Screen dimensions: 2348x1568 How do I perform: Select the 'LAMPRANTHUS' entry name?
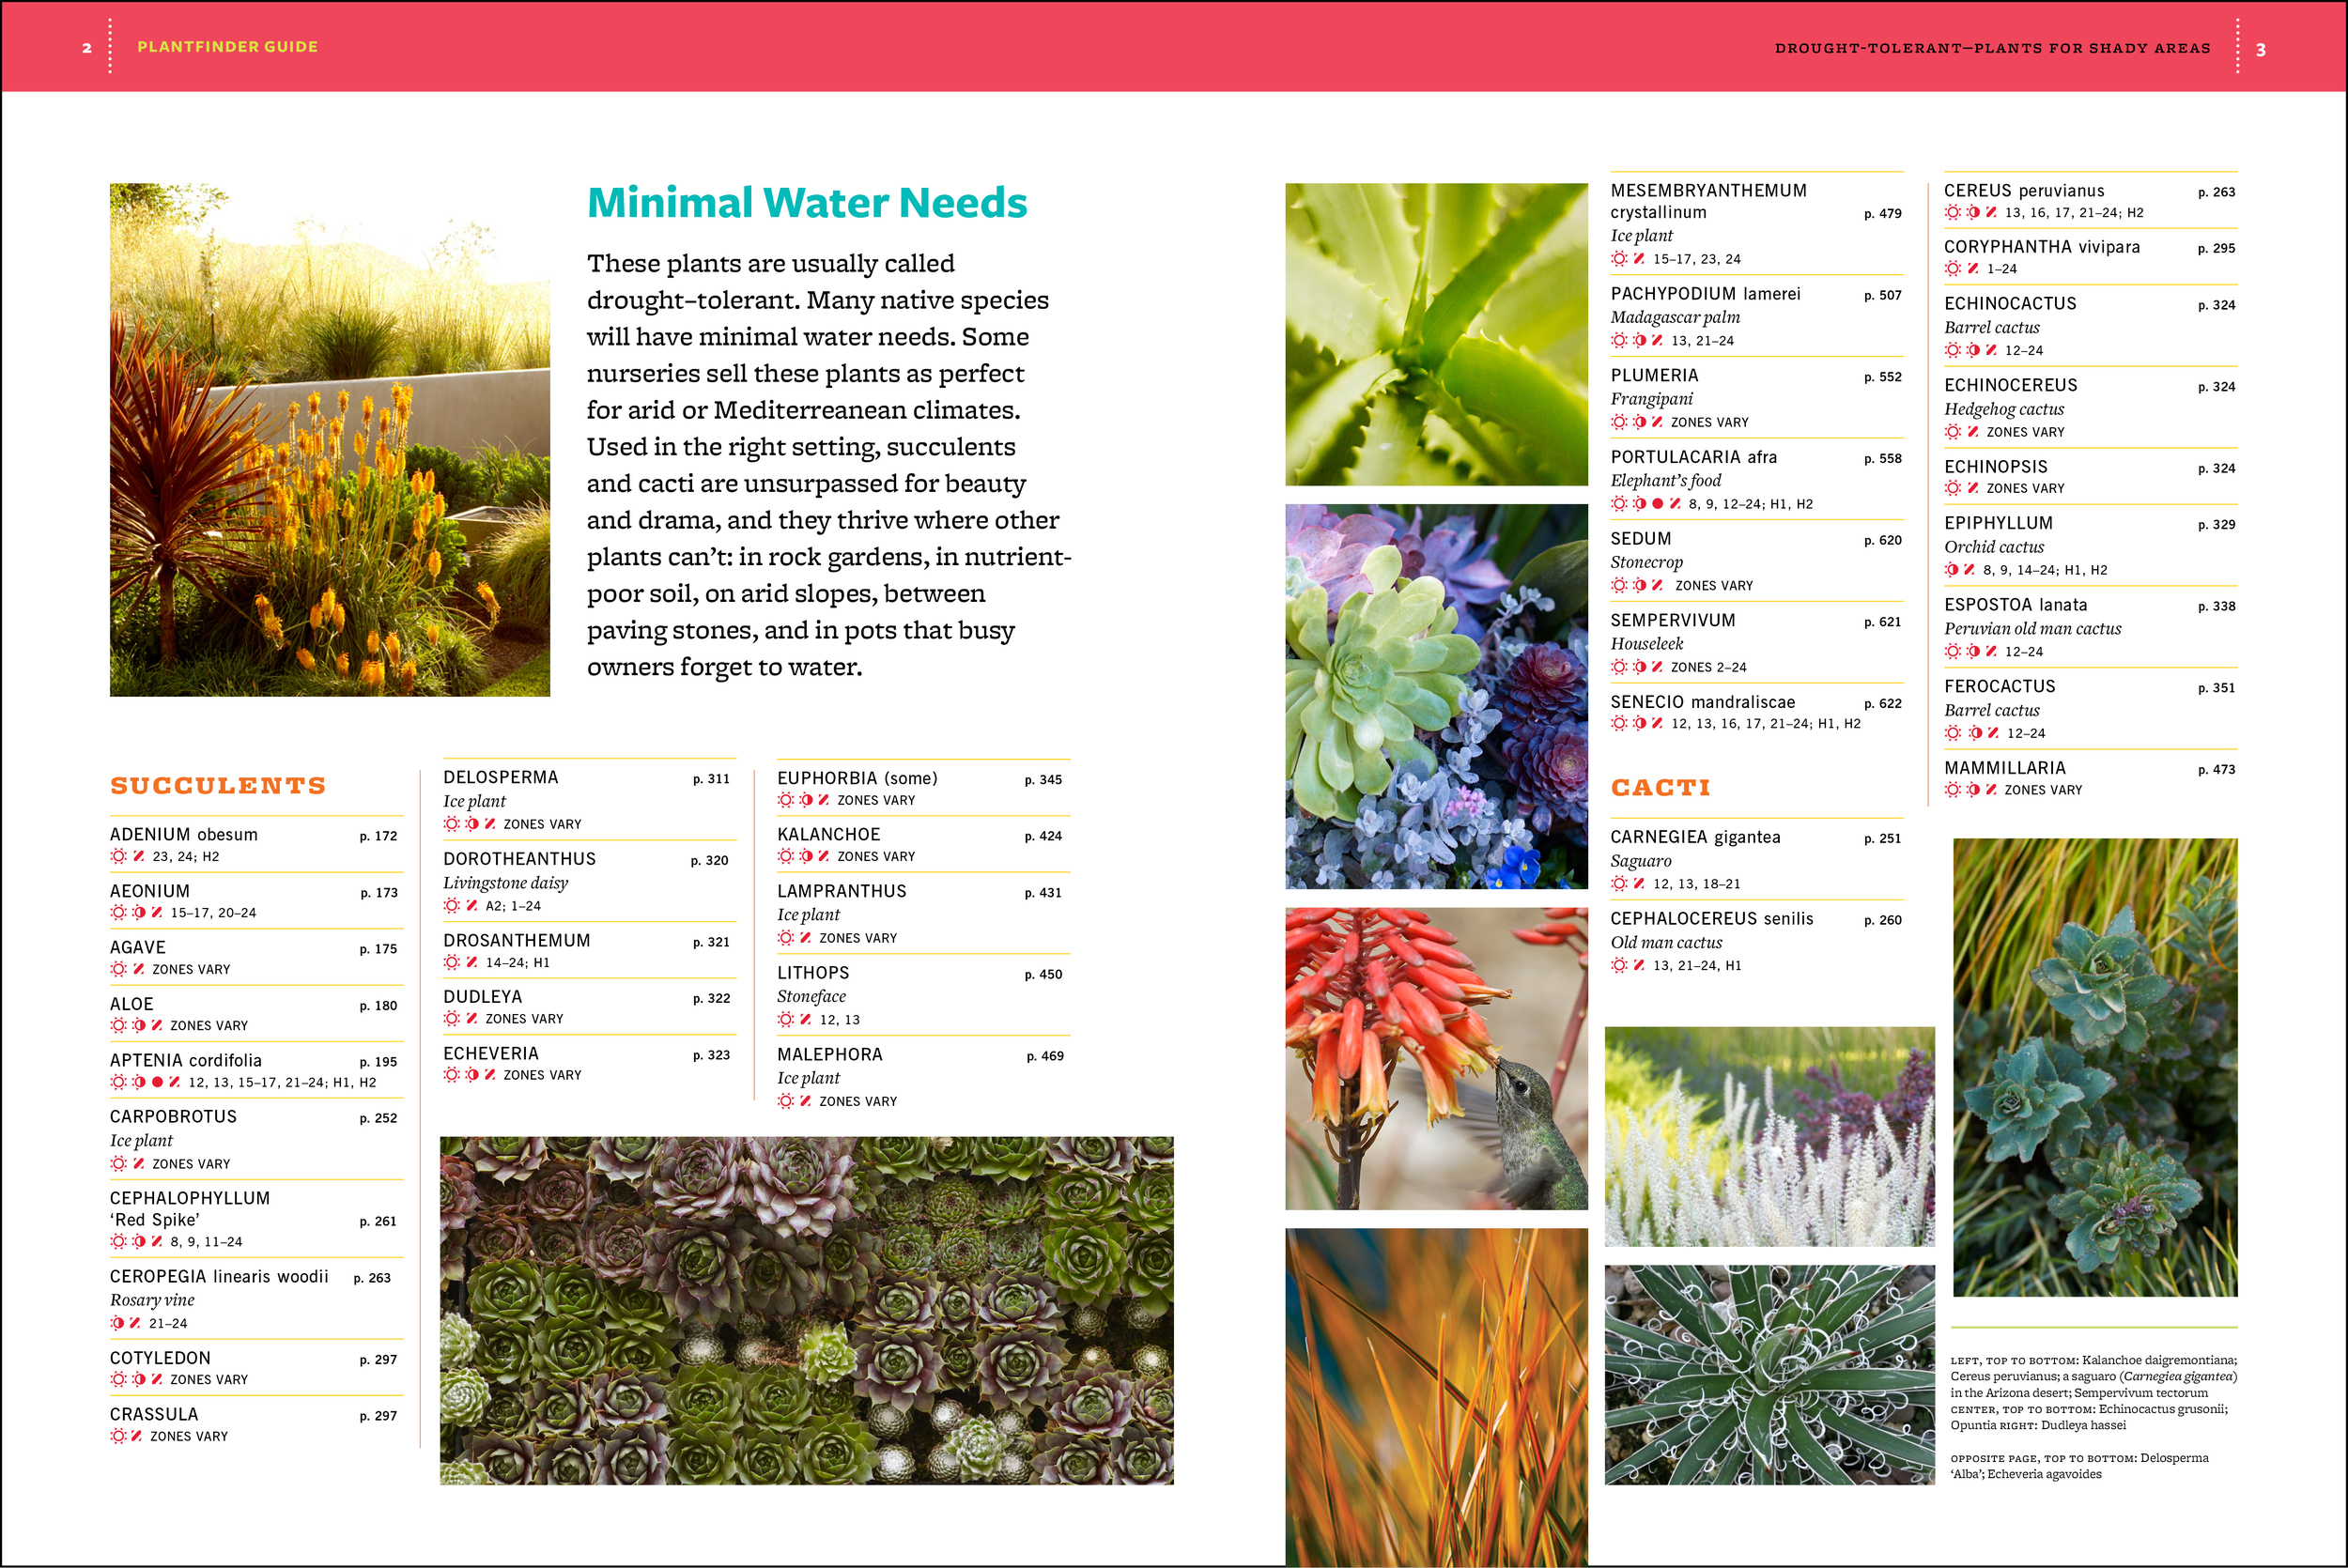click(x=842, y=891)
